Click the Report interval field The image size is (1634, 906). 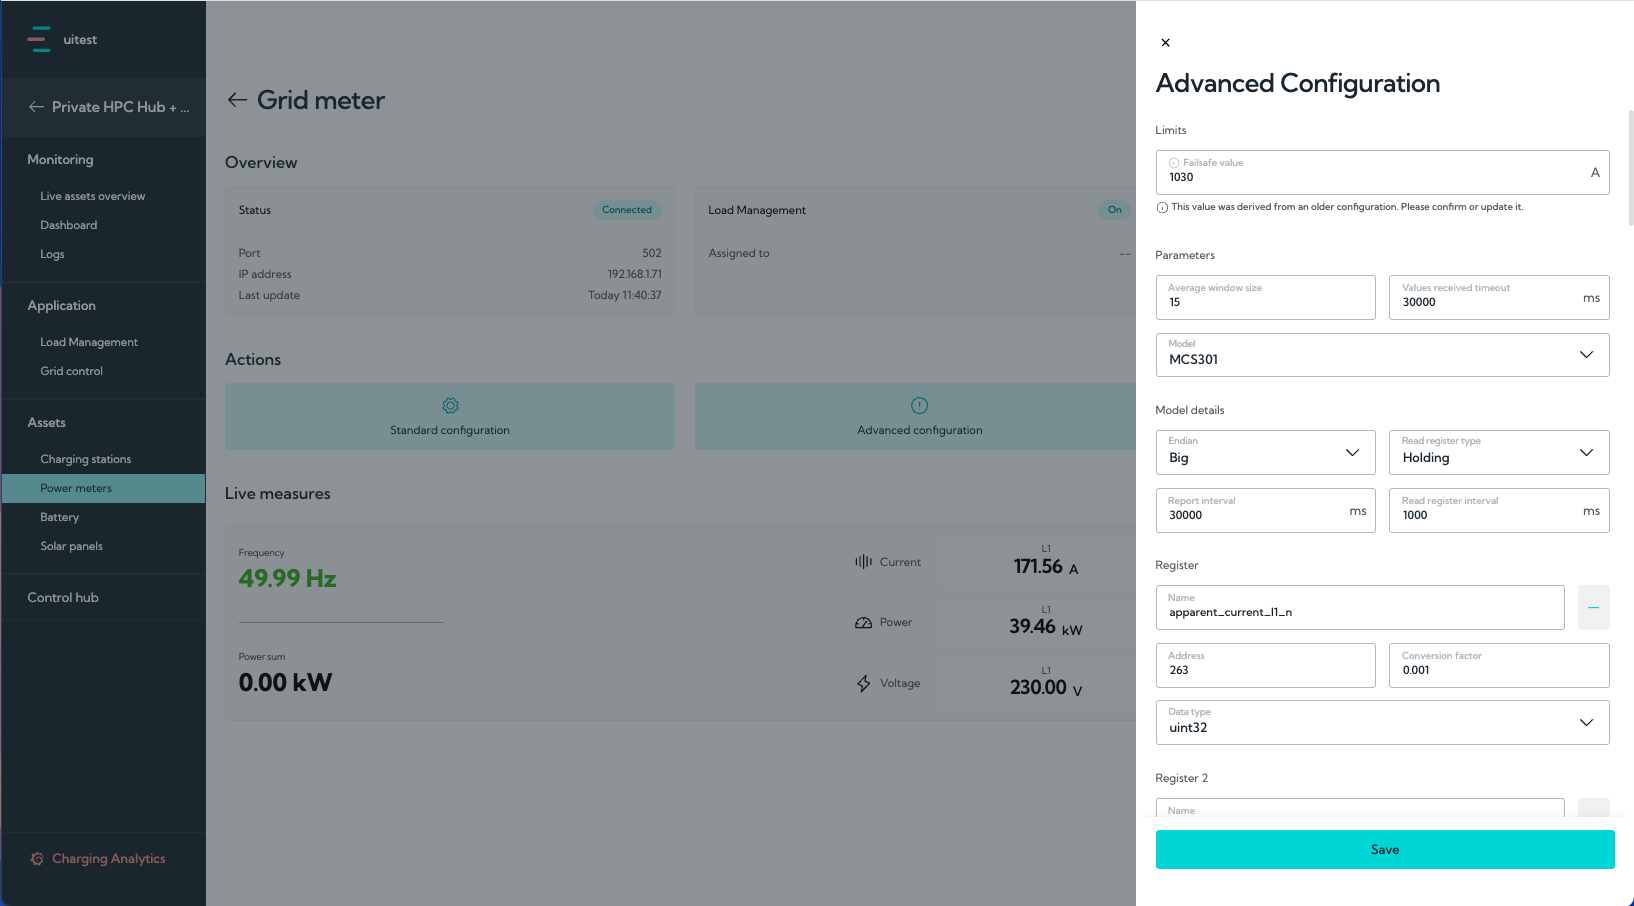click(x=1265, y=510)
